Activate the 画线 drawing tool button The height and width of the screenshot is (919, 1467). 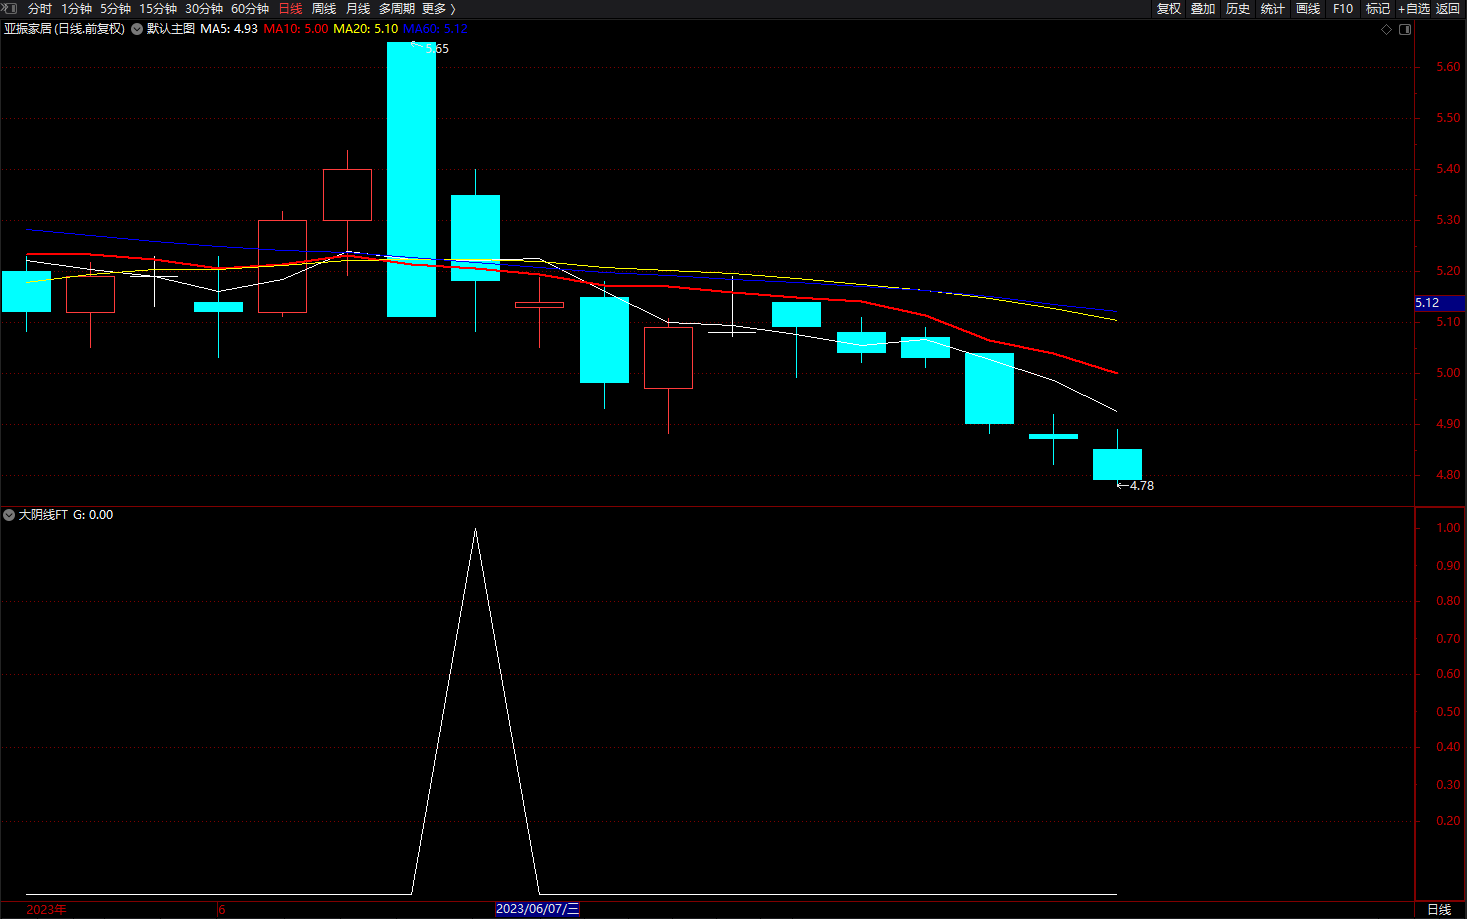click(1308, 9)
